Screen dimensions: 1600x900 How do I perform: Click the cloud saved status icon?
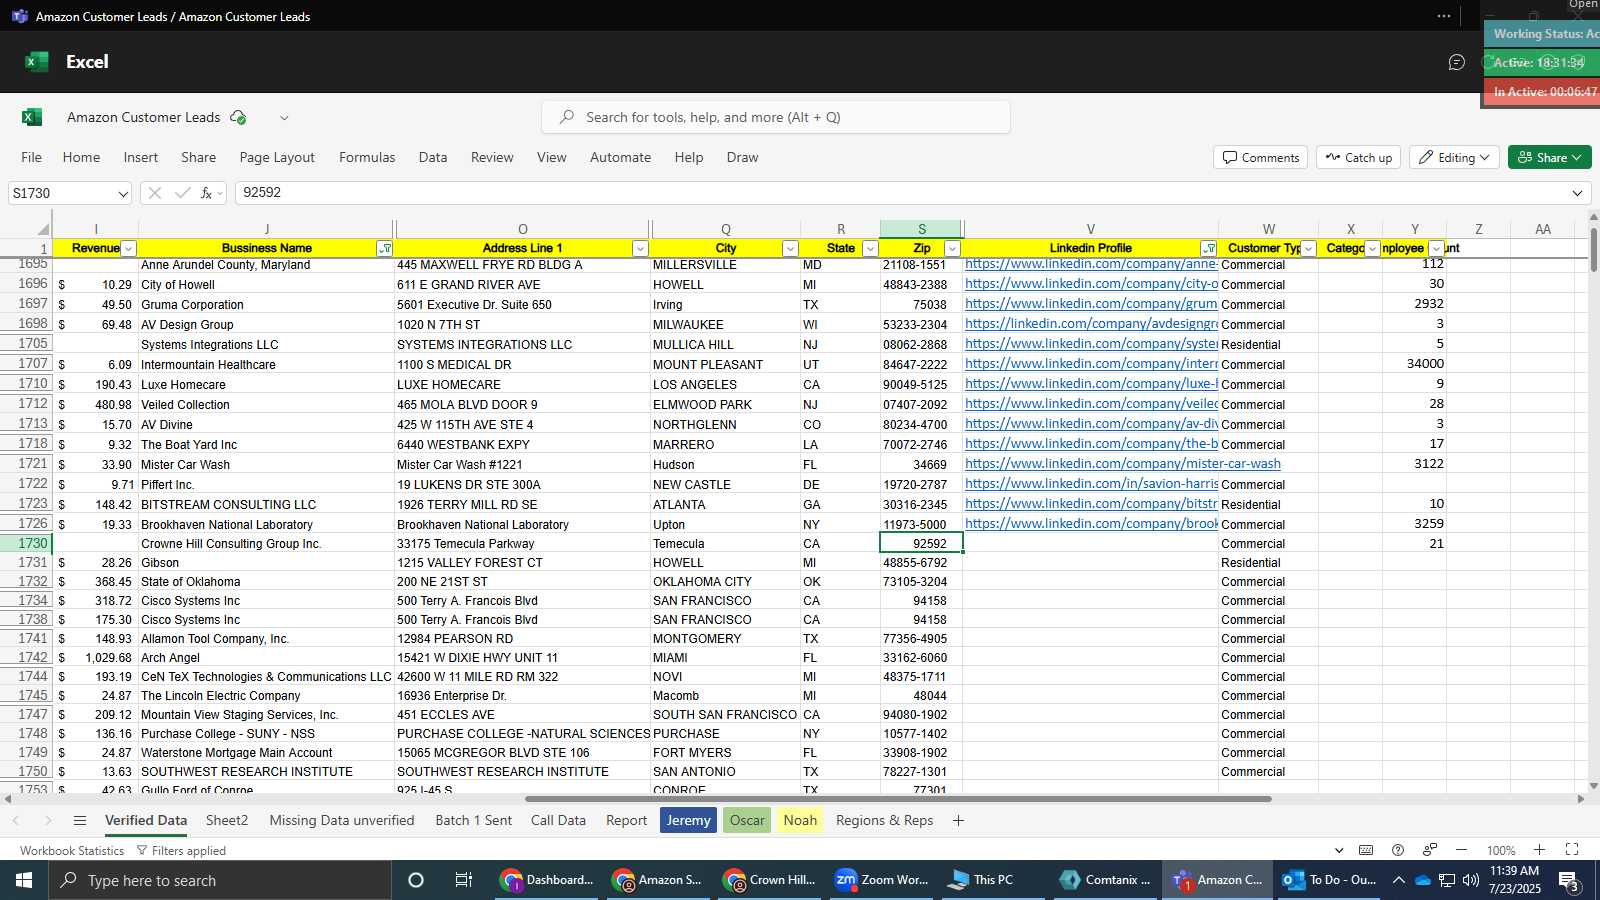click(238, 117)
